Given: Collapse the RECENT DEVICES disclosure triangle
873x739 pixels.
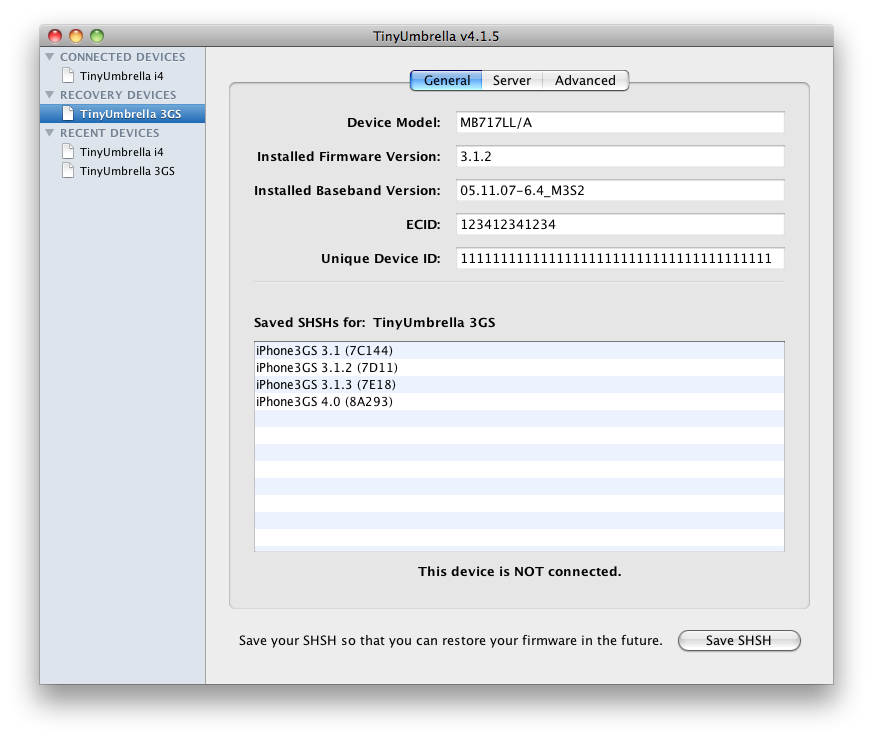Looking at the screenshot, I should click(50, 133).
